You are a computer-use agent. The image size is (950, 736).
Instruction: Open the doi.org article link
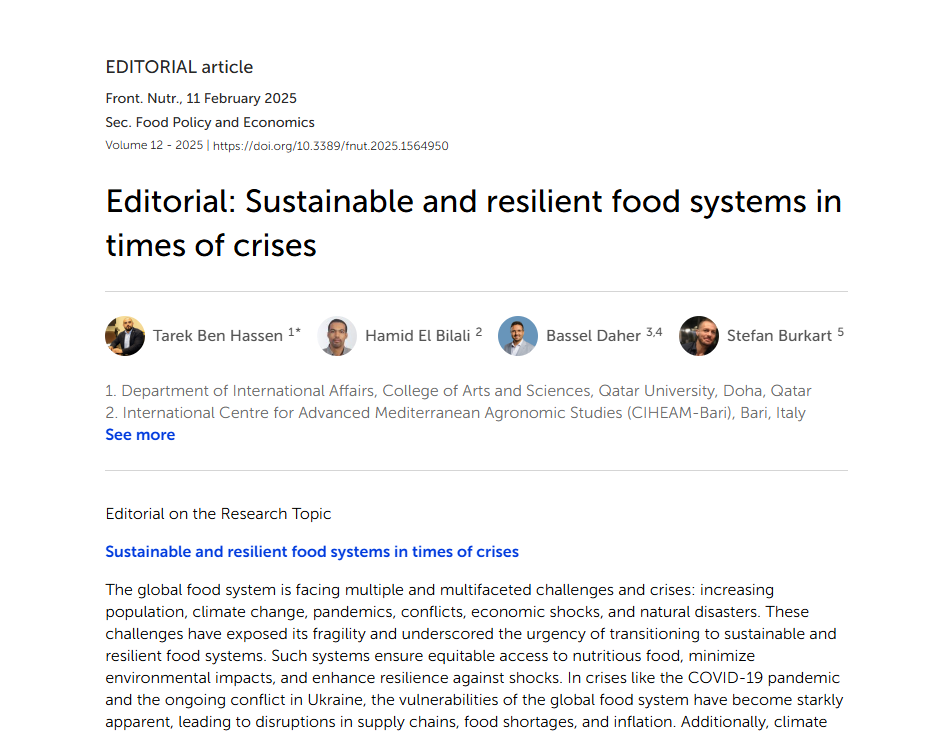(331, 146)
